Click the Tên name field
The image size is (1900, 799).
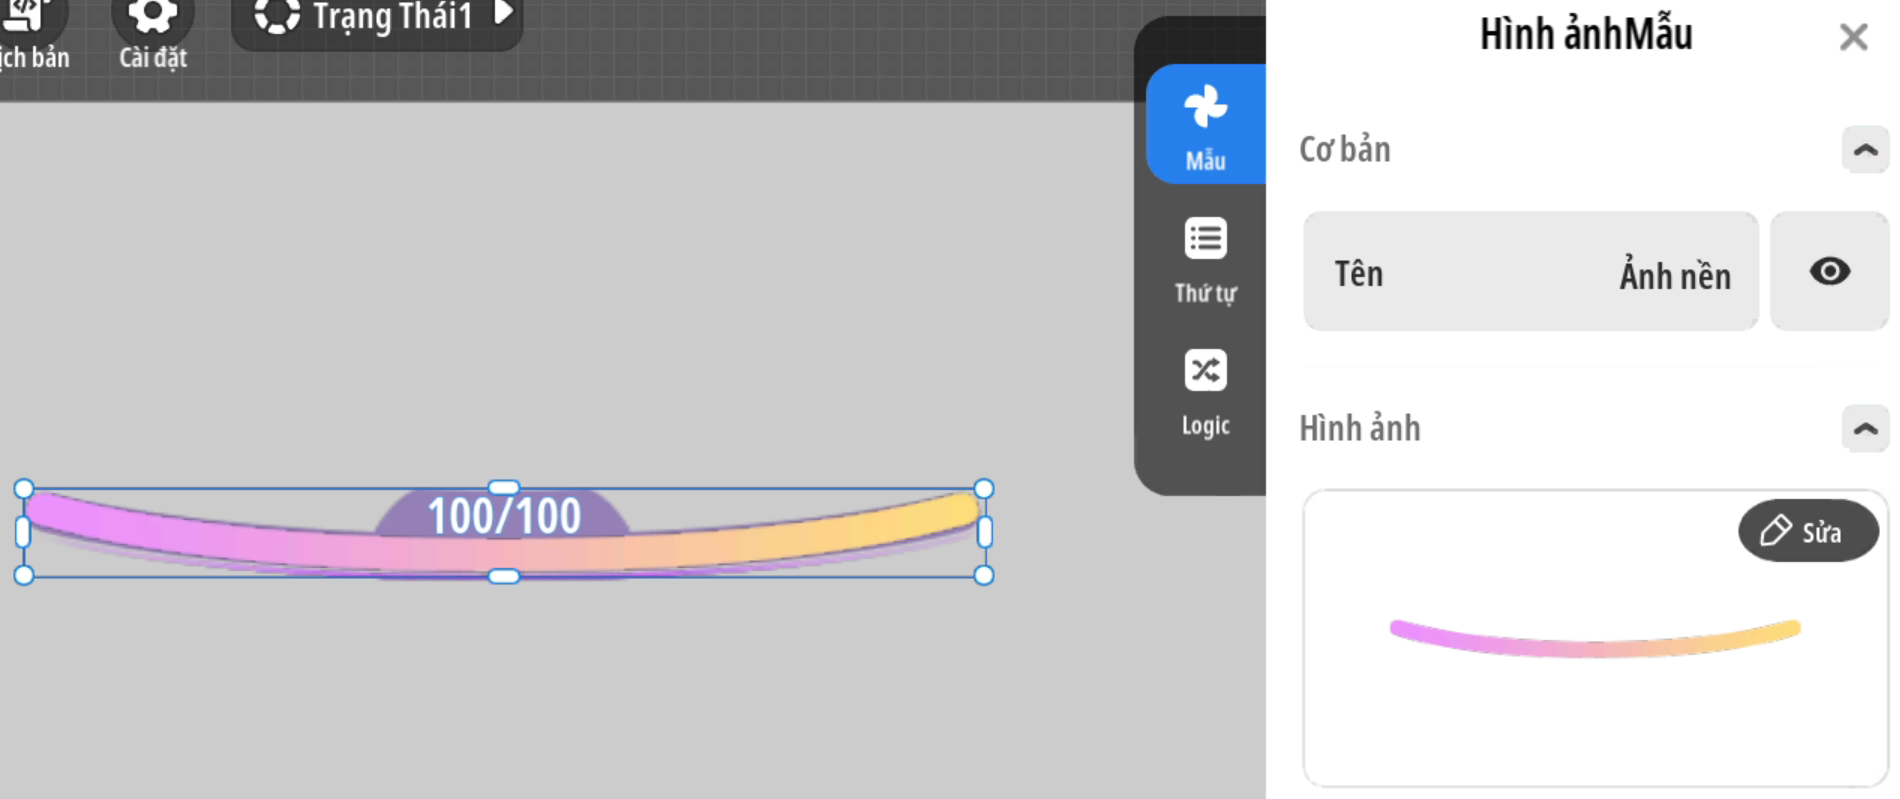coord(1530,272)
